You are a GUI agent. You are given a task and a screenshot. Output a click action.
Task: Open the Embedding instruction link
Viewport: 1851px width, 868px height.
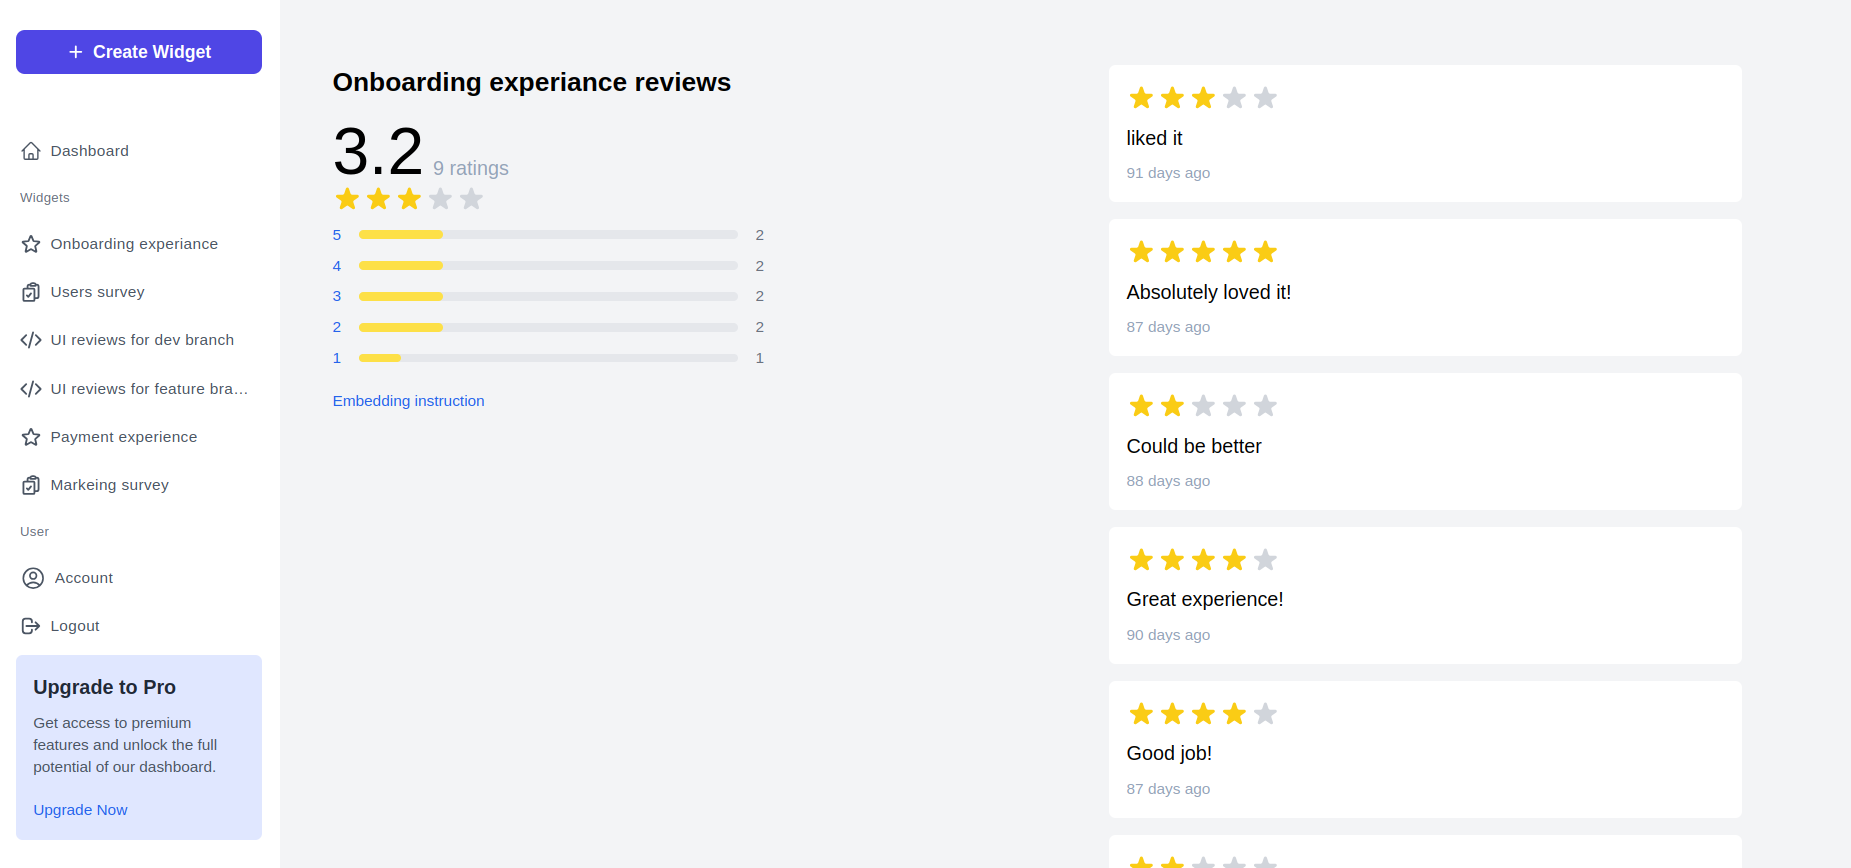(x=408, y=400)
